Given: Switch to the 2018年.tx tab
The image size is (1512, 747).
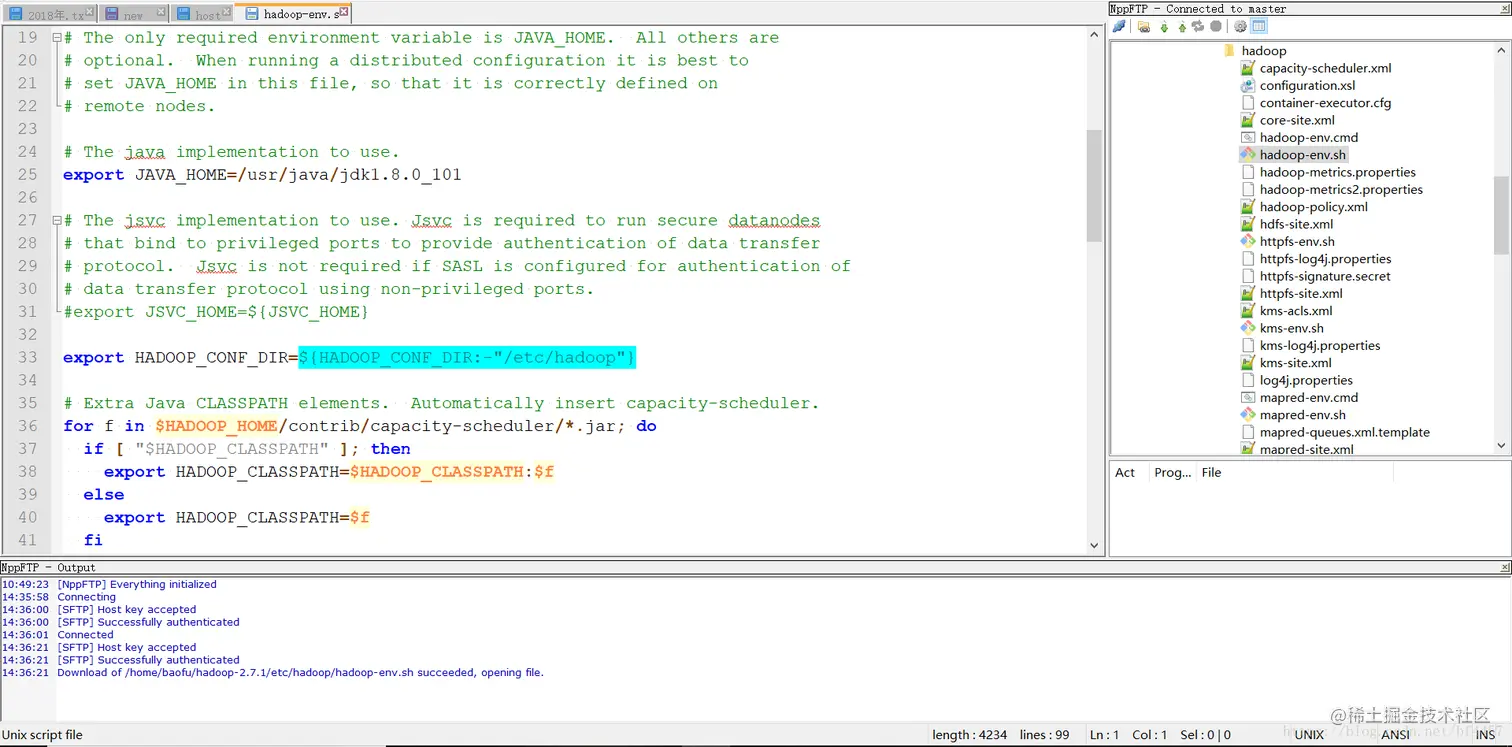Looking at the screenshot, I should pyautogui.click(x=50, y=14).
